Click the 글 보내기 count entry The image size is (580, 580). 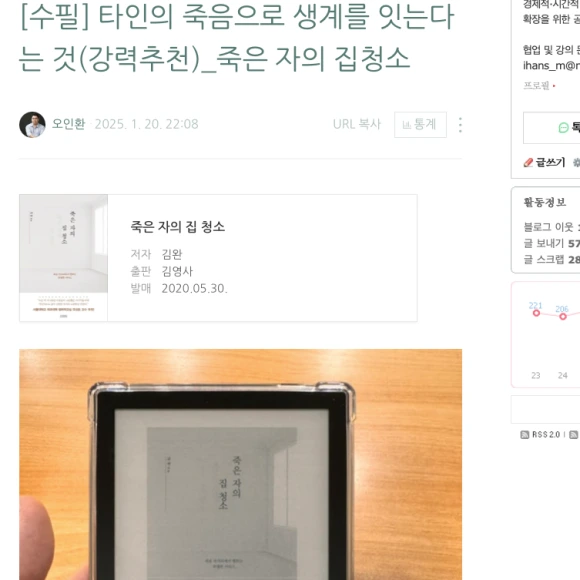coord(552,243)
